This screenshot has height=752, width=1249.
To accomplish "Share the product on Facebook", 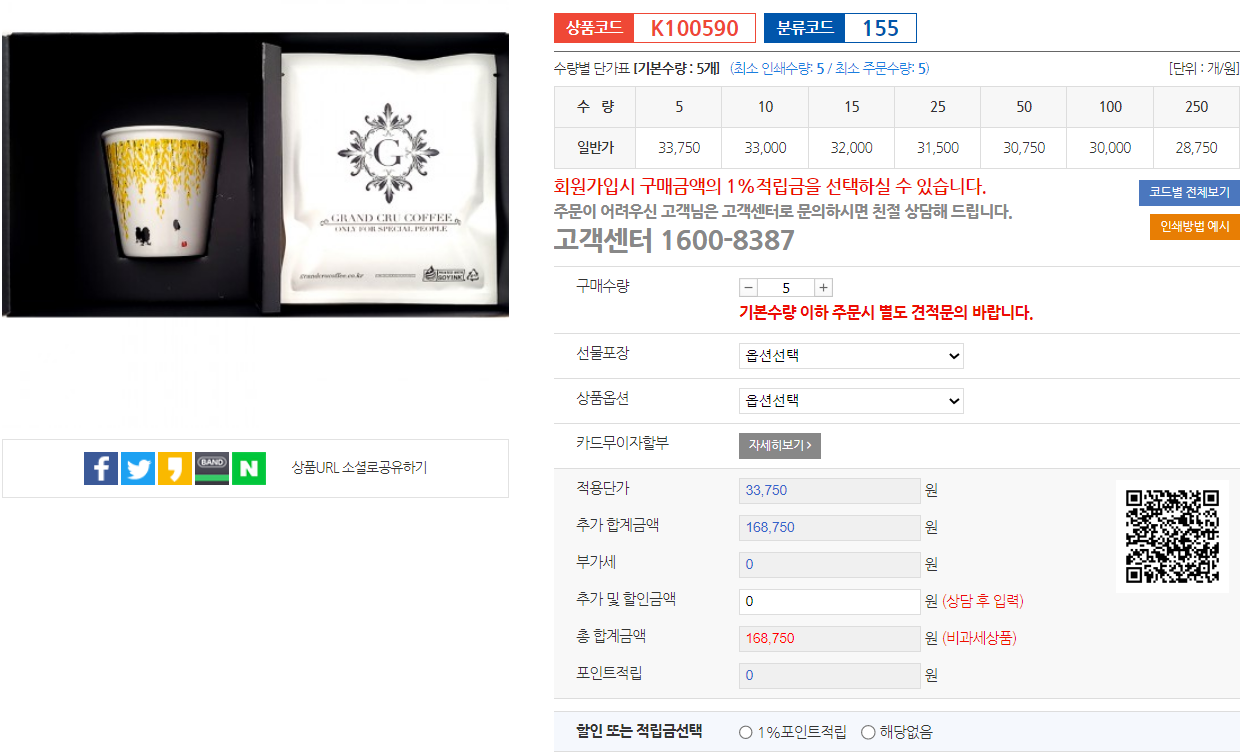I will (x=101, y=468).
